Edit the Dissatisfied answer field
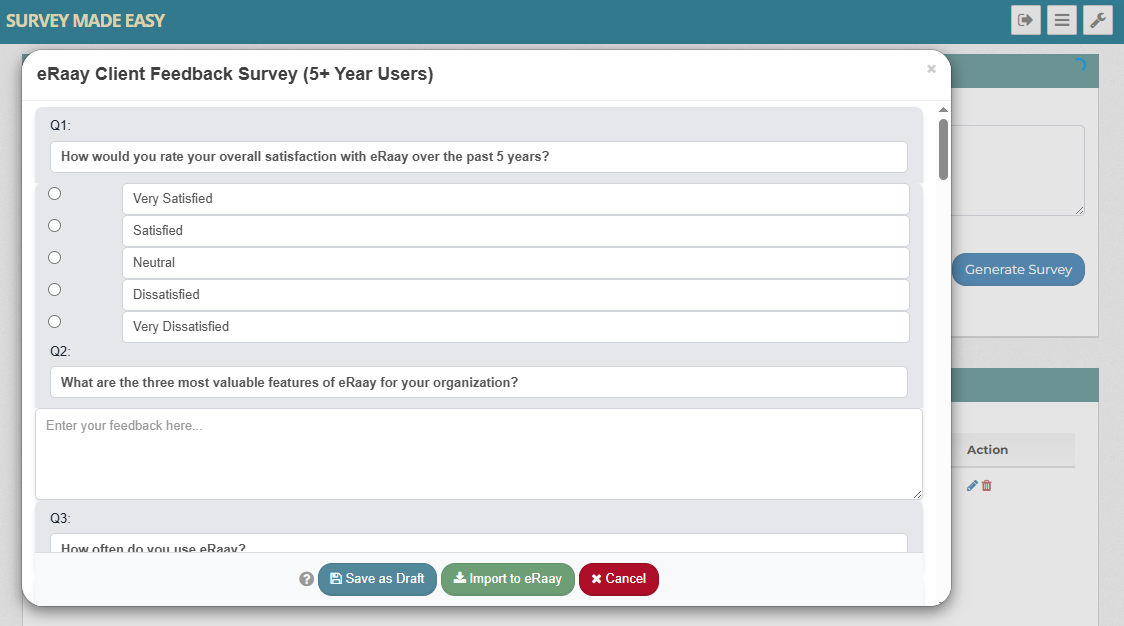 click(x=515, y=295)
